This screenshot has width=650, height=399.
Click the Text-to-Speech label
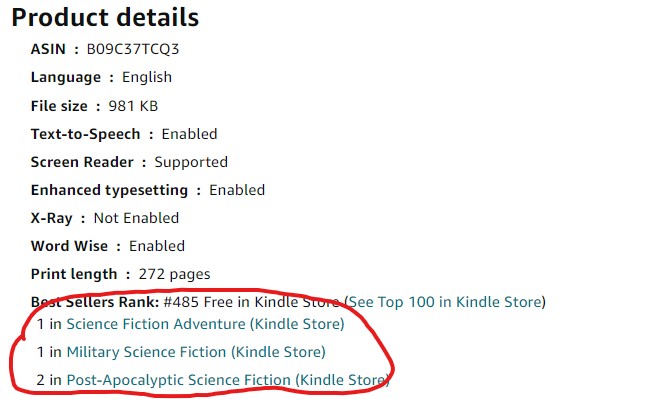click(x=85, y=134)
